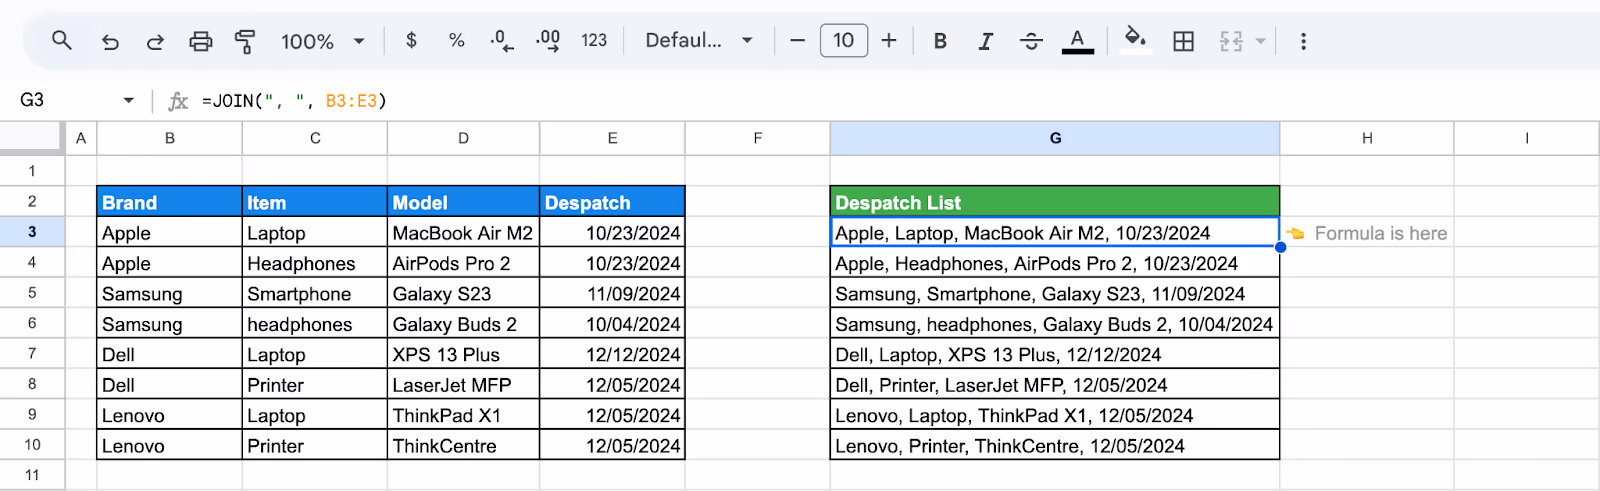Toggle strikethrough formatting
Image resolution: width=1600 pixels, height=491 pixels.
[1031, 41]
